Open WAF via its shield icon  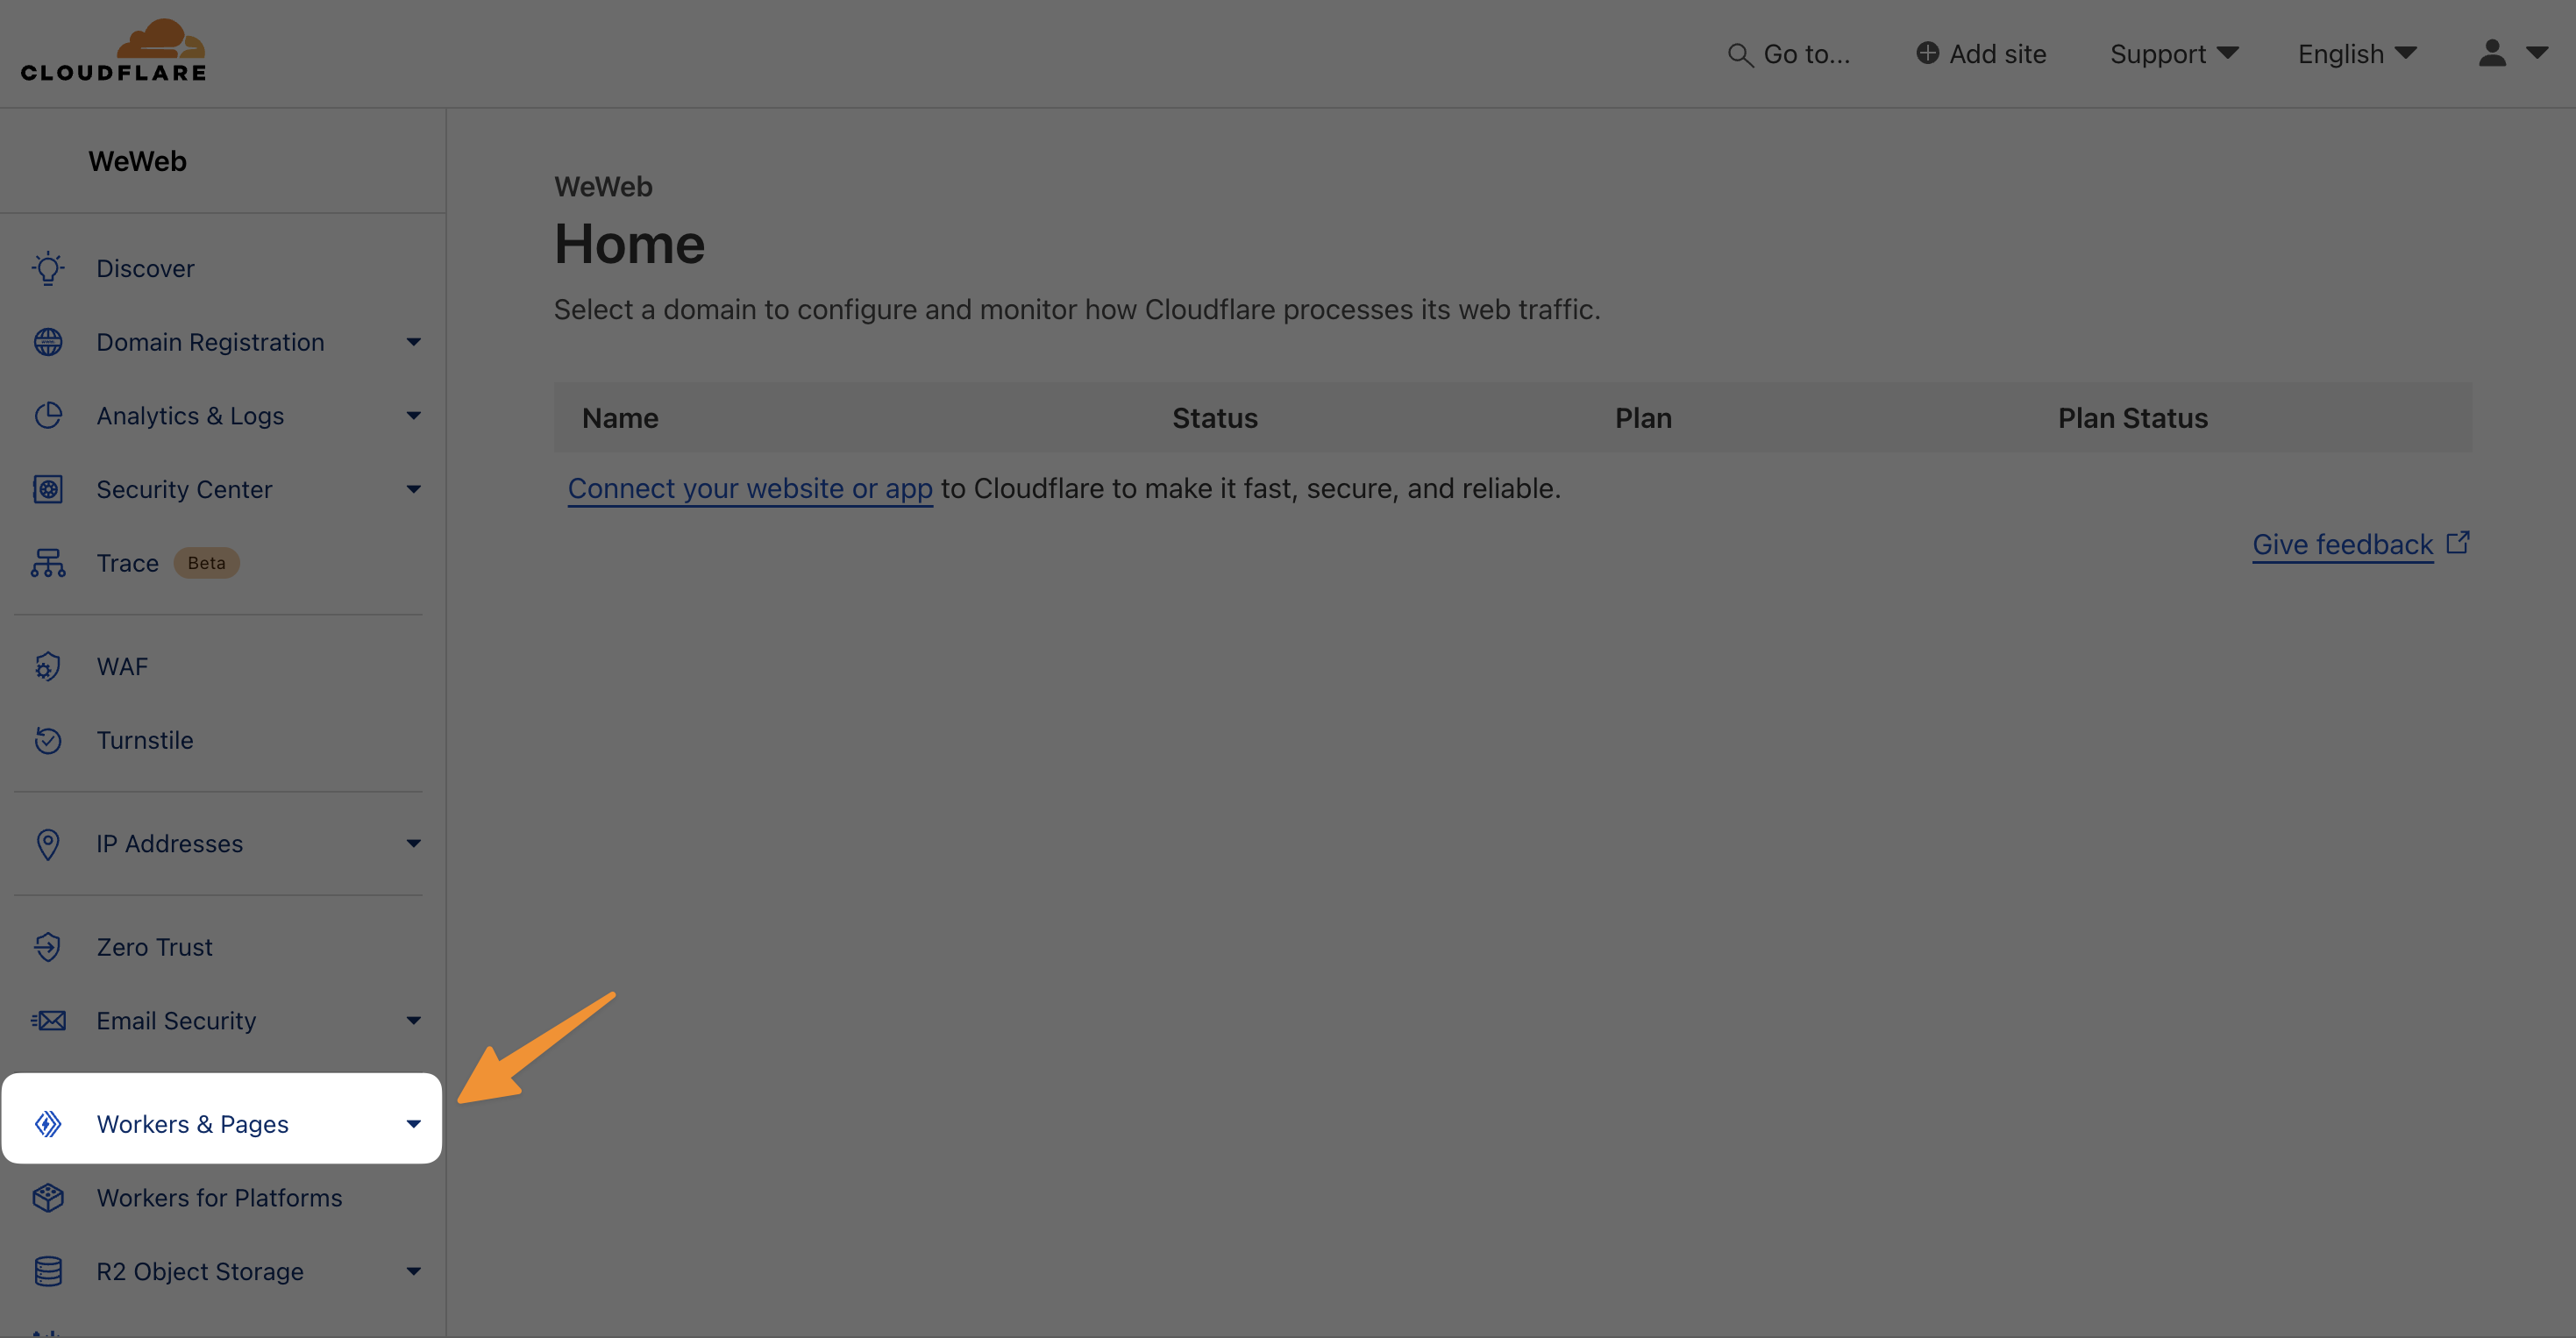(x=47, y=666)
